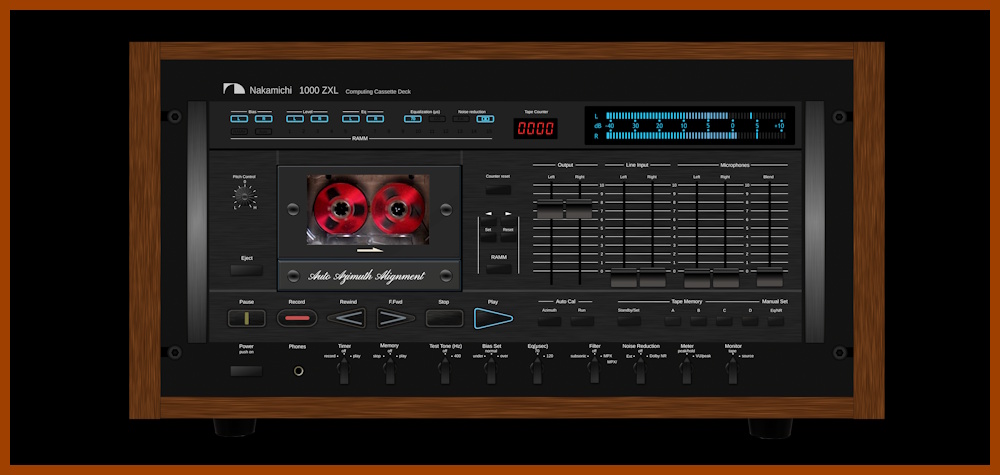Image resolution: width=1000 pixels, height=475 pixels.
Task: Click the Microphones Left fader handle
Action: (x=697, y=278)
